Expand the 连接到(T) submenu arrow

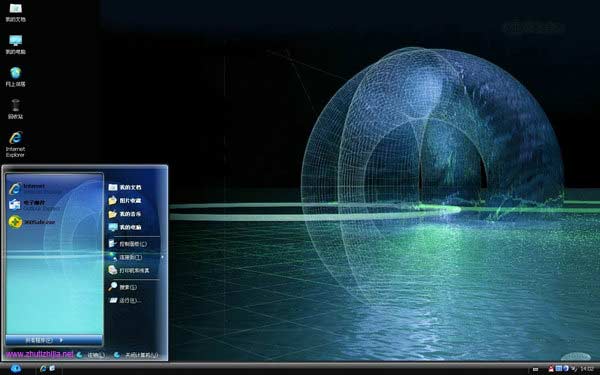(x=162, y=257)
